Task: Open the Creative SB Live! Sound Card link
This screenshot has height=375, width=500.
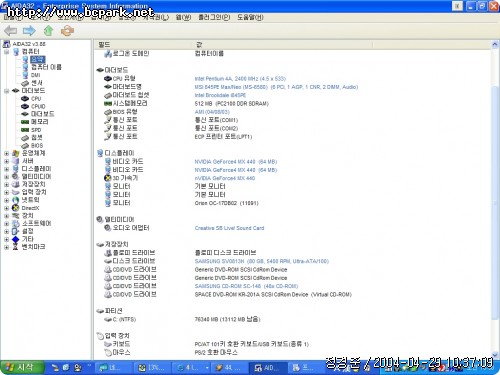Action: point(229,228)
